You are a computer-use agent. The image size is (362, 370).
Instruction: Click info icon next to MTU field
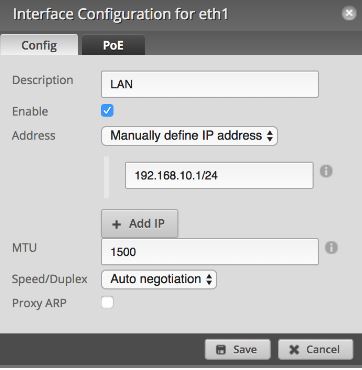pyautogui.click(x=331, y=248)
